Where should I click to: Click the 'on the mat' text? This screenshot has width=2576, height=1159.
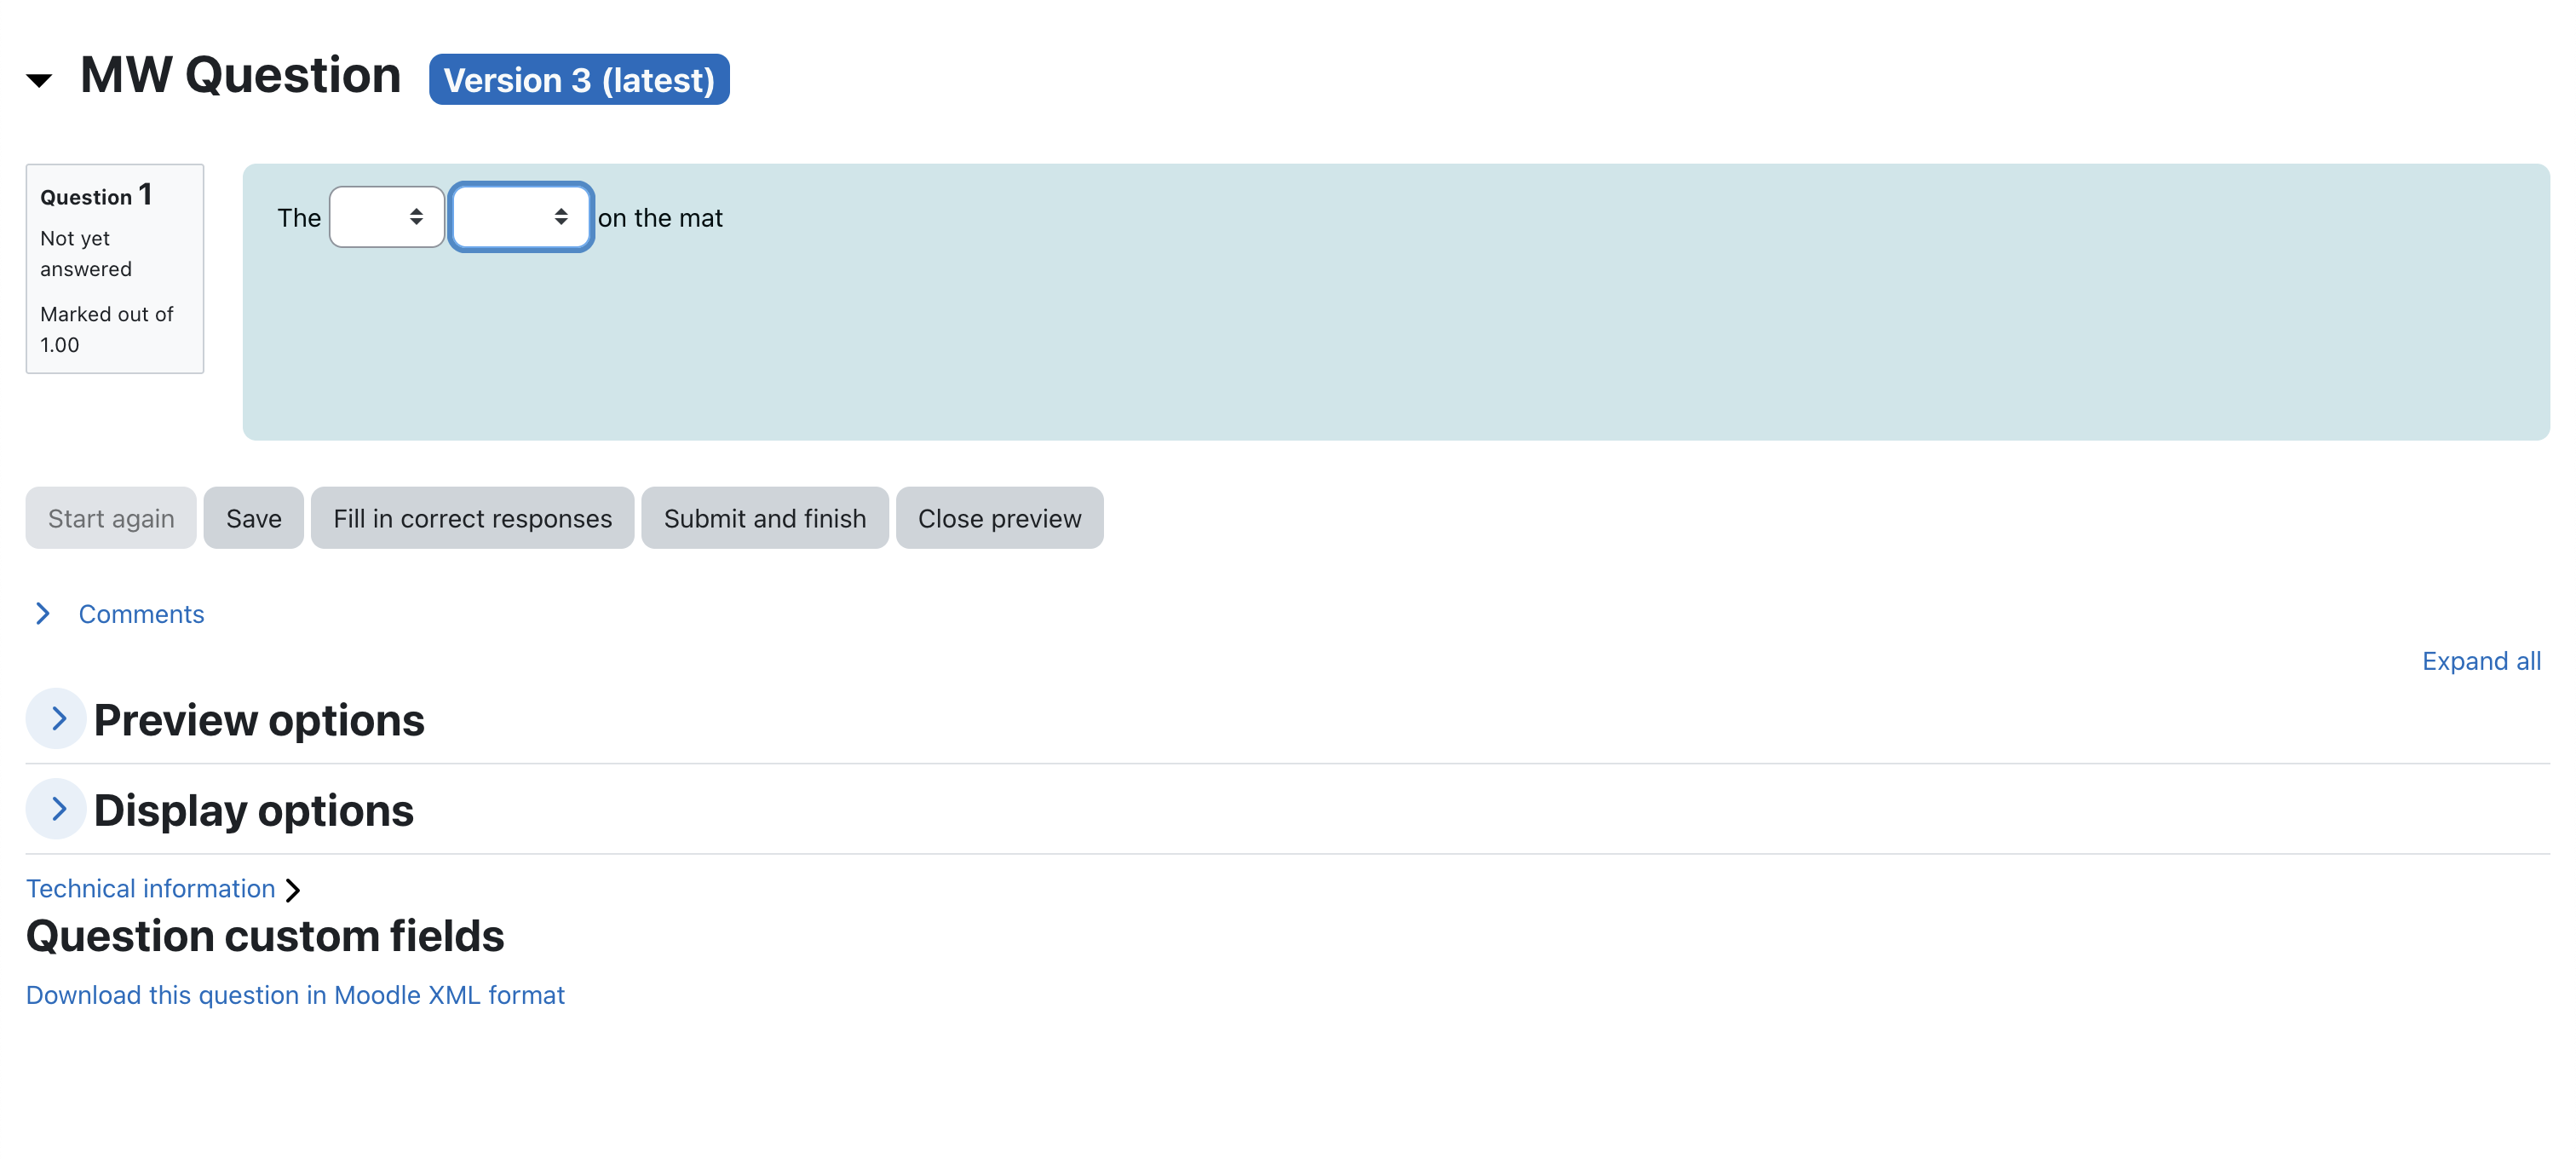[660, 218]
